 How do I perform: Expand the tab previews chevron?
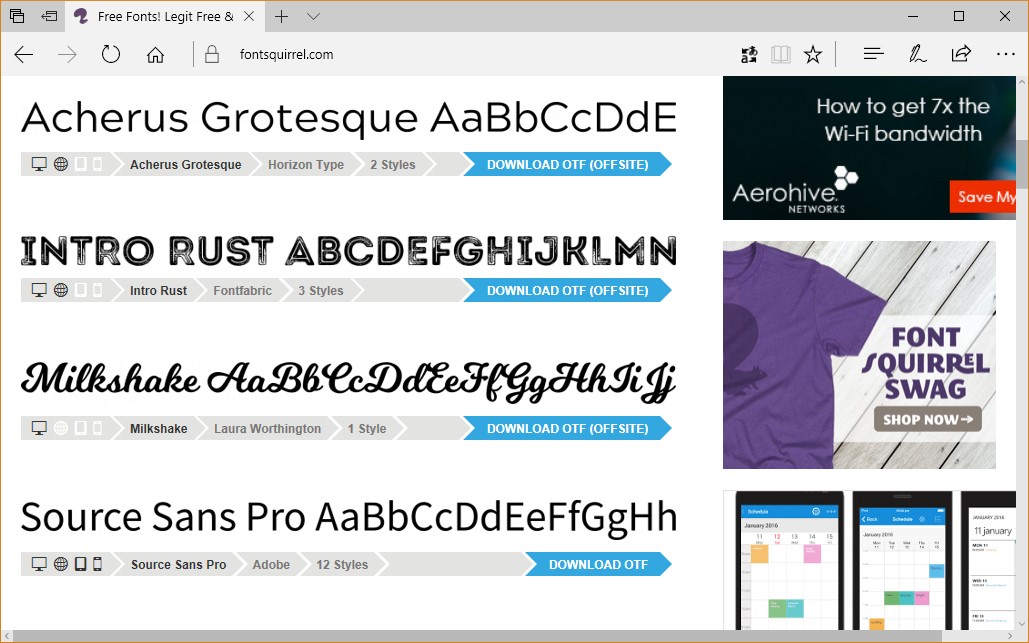tap(313, 17)
